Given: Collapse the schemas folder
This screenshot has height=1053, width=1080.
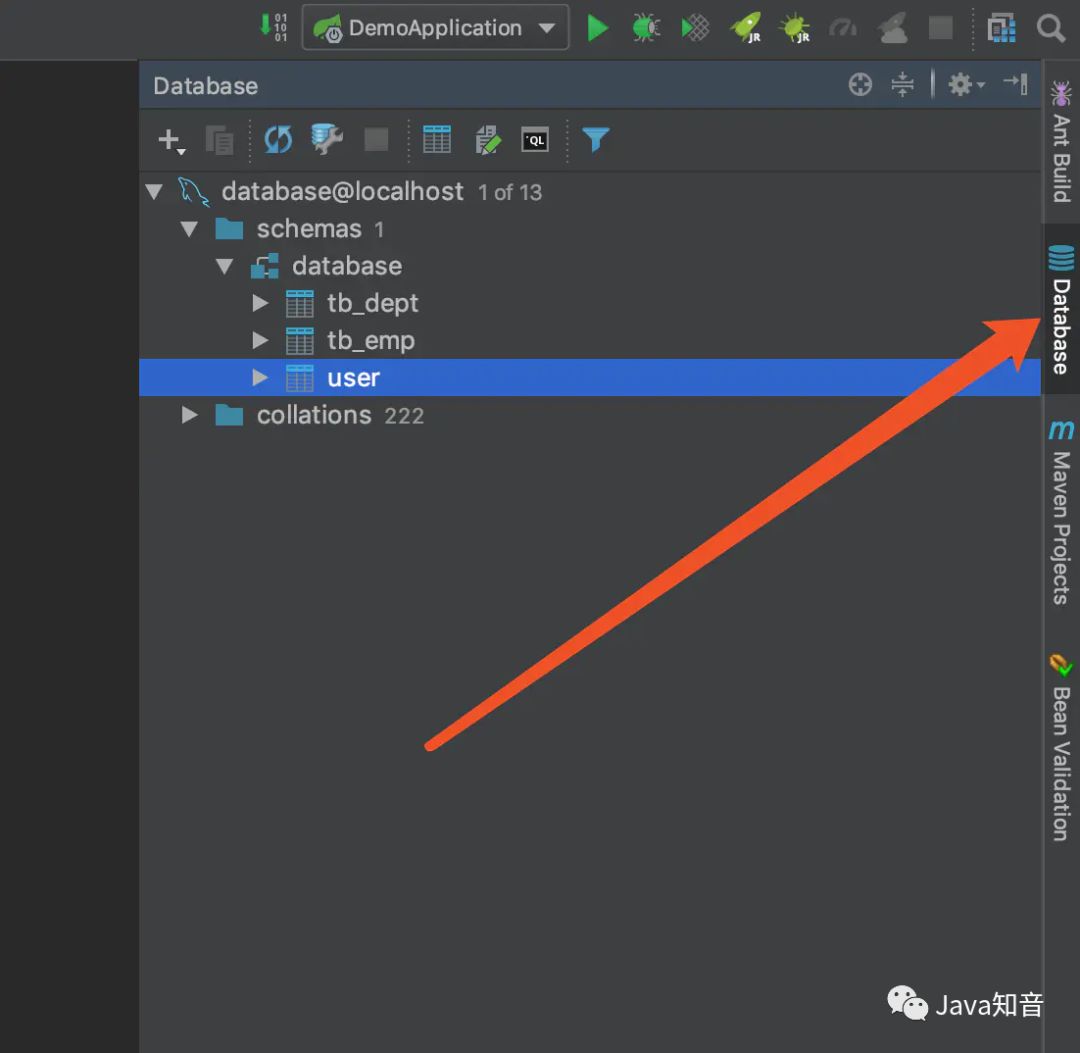Looking at the screenshot, I should click(x=189, y=228).
